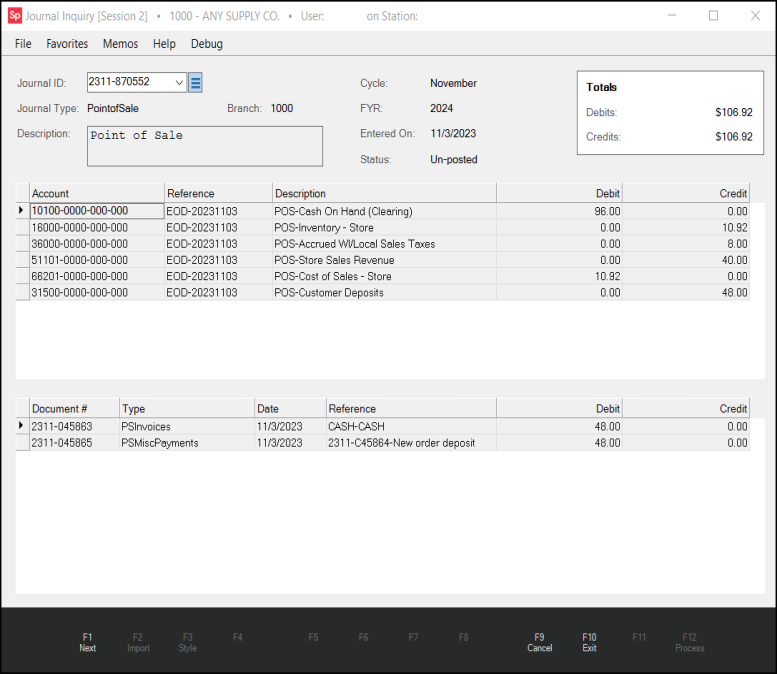Click the 96.00 debit value
777x674 pixels.
pyautogui.click(x=607, y=211)
